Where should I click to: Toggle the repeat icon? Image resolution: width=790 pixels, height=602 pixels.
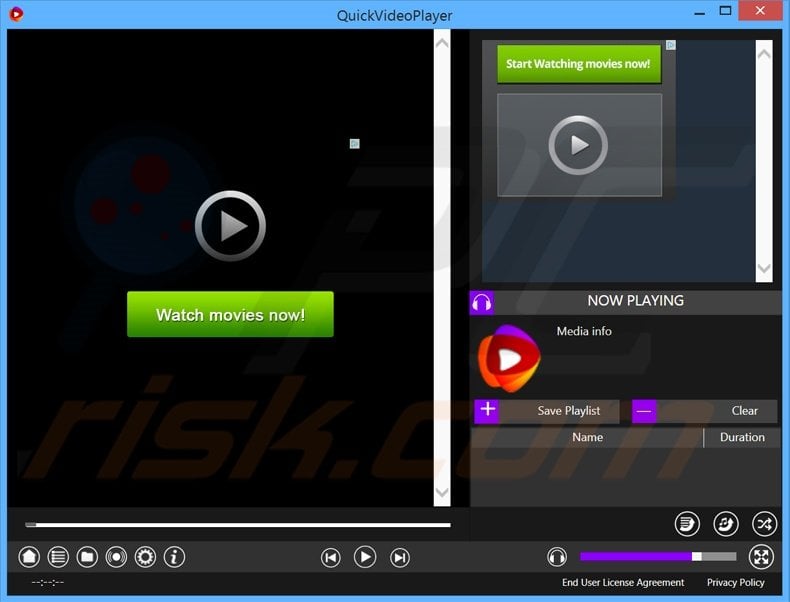click(726, 524)
